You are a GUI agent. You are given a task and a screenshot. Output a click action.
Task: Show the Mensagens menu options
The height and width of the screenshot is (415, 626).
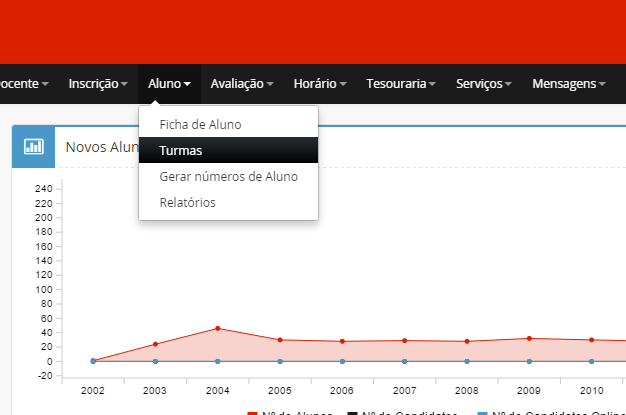click(x=569, y=84)
